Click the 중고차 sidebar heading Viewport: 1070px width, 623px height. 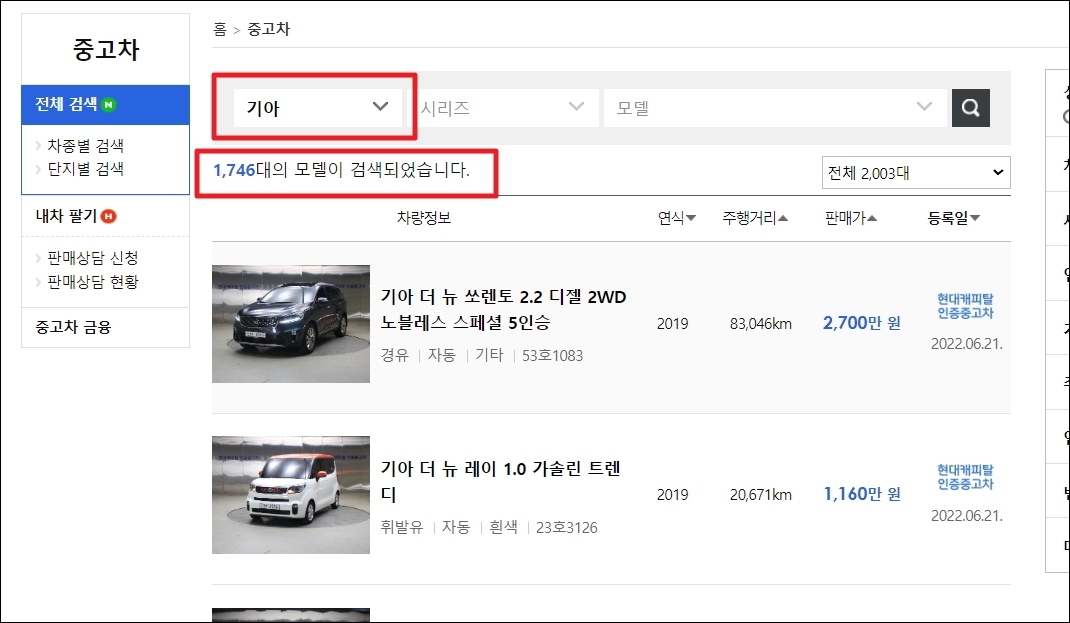point(106,49)
